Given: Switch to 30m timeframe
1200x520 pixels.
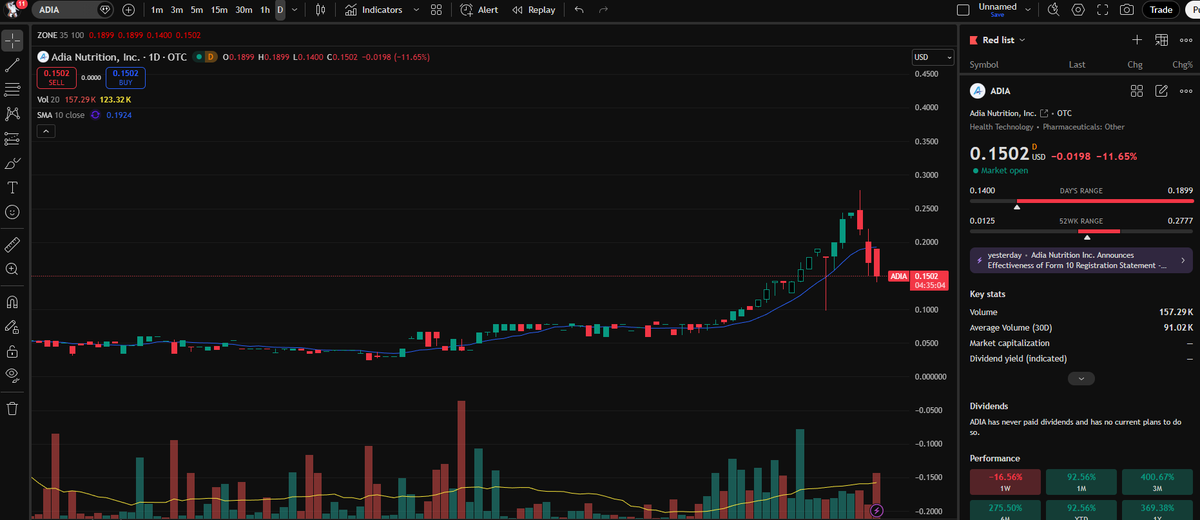Looking at the screenshot, I should (x=244, y=10).
